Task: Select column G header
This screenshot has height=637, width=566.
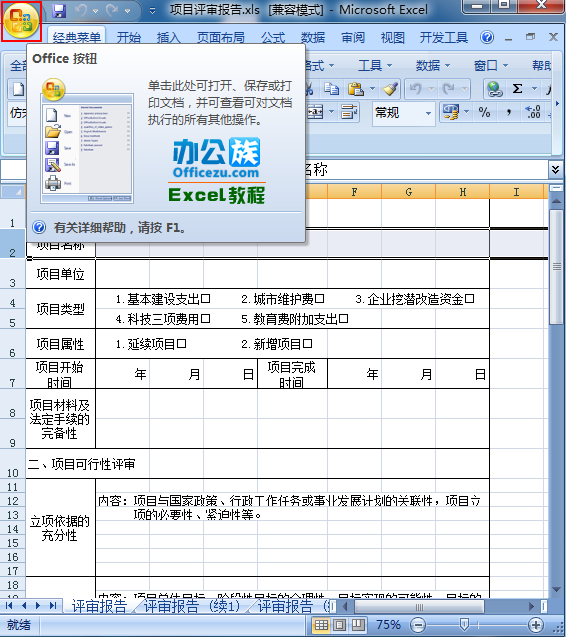Action: tap(408, 192)
